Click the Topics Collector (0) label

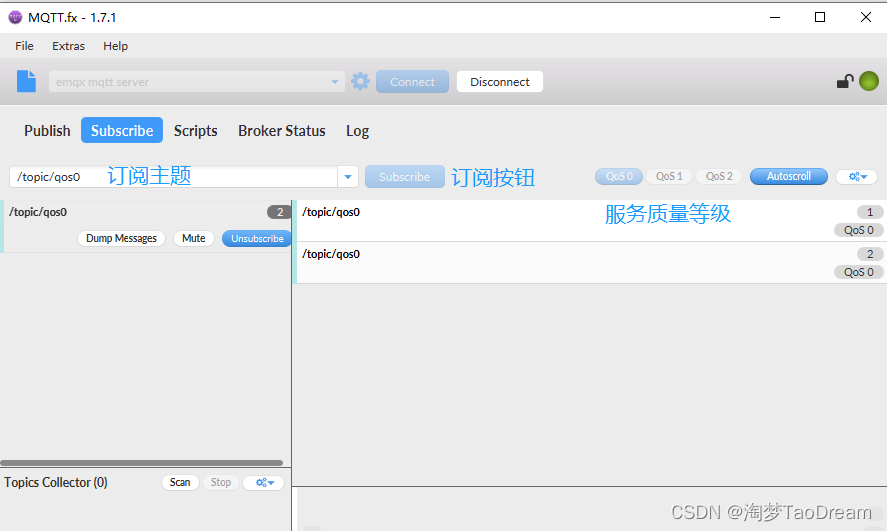tap(56, 482)
